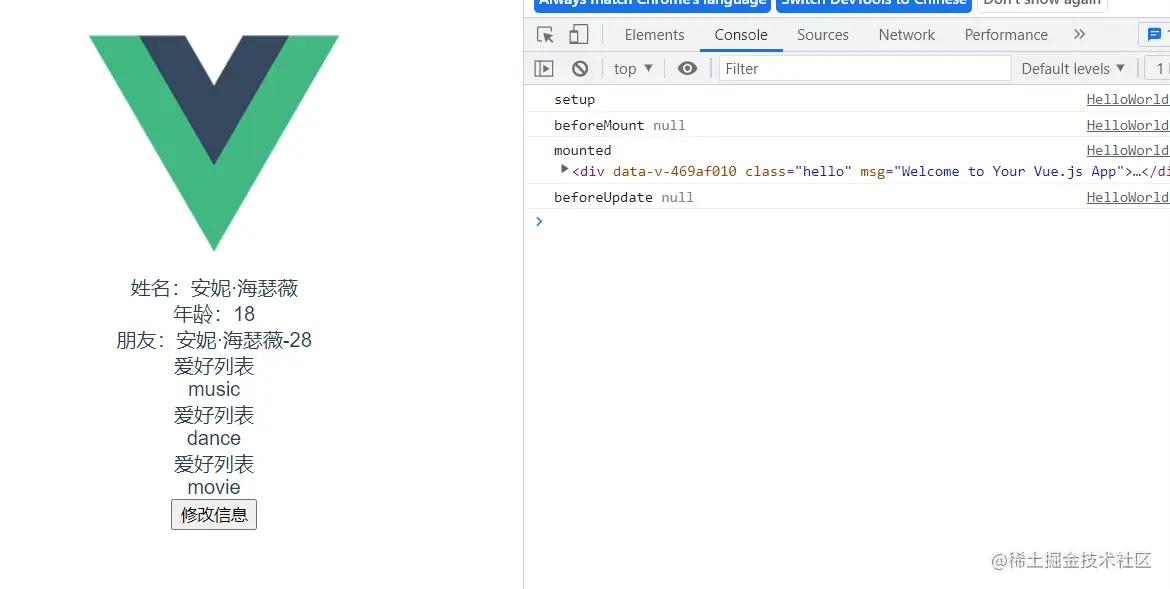Screen dimensions: 1170x589
Task: Select the beforeUpdate null log entry
Action: tap(624, 197)
